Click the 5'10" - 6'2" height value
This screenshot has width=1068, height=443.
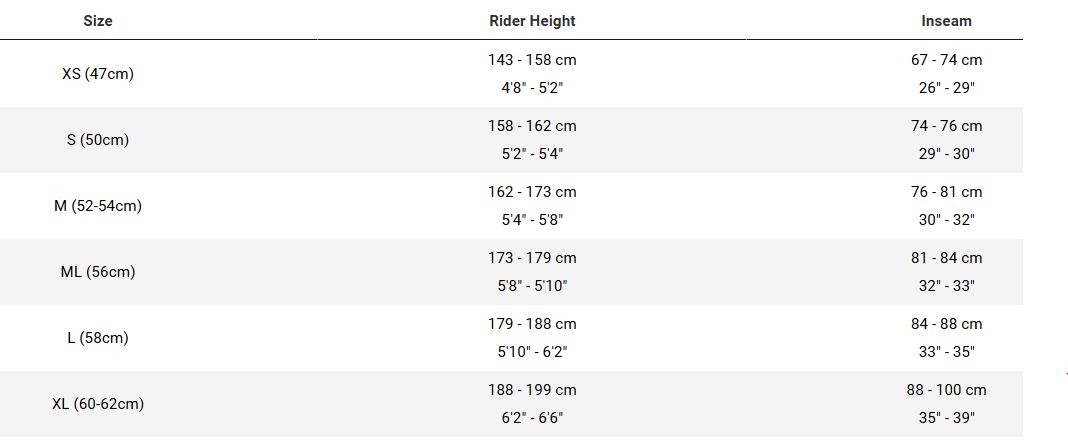532,352
